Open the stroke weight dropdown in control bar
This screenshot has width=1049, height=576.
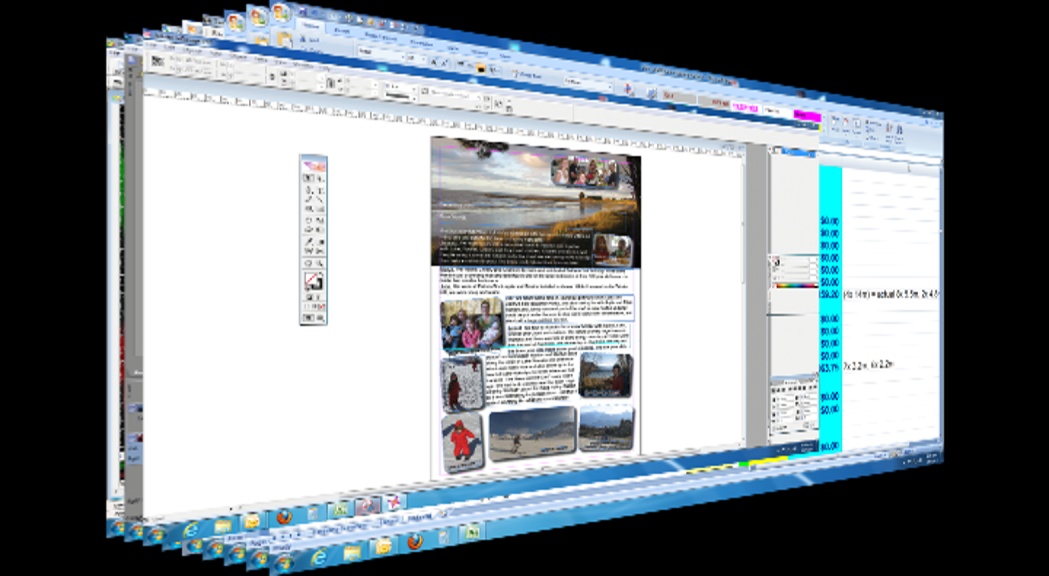[398, 91]
